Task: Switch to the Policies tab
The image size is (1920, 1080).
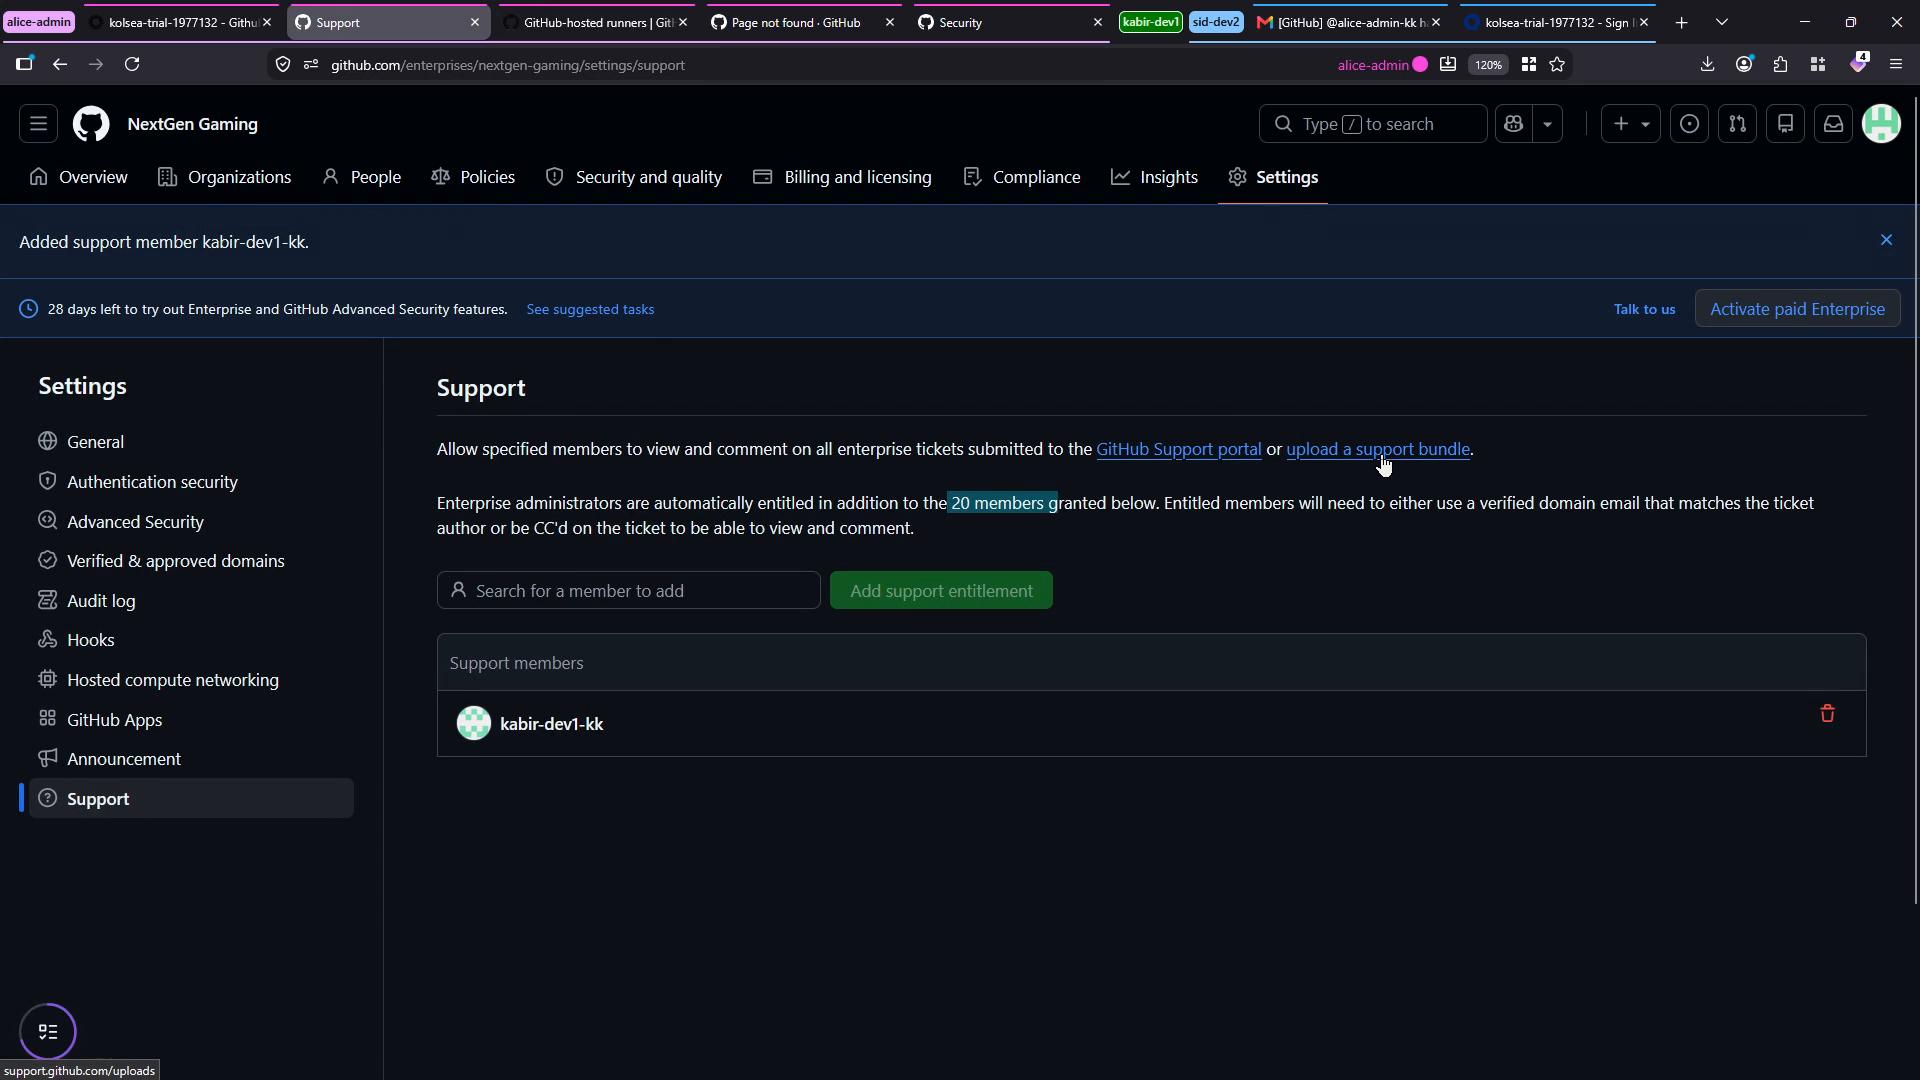Action: click(x=473, y=177)
